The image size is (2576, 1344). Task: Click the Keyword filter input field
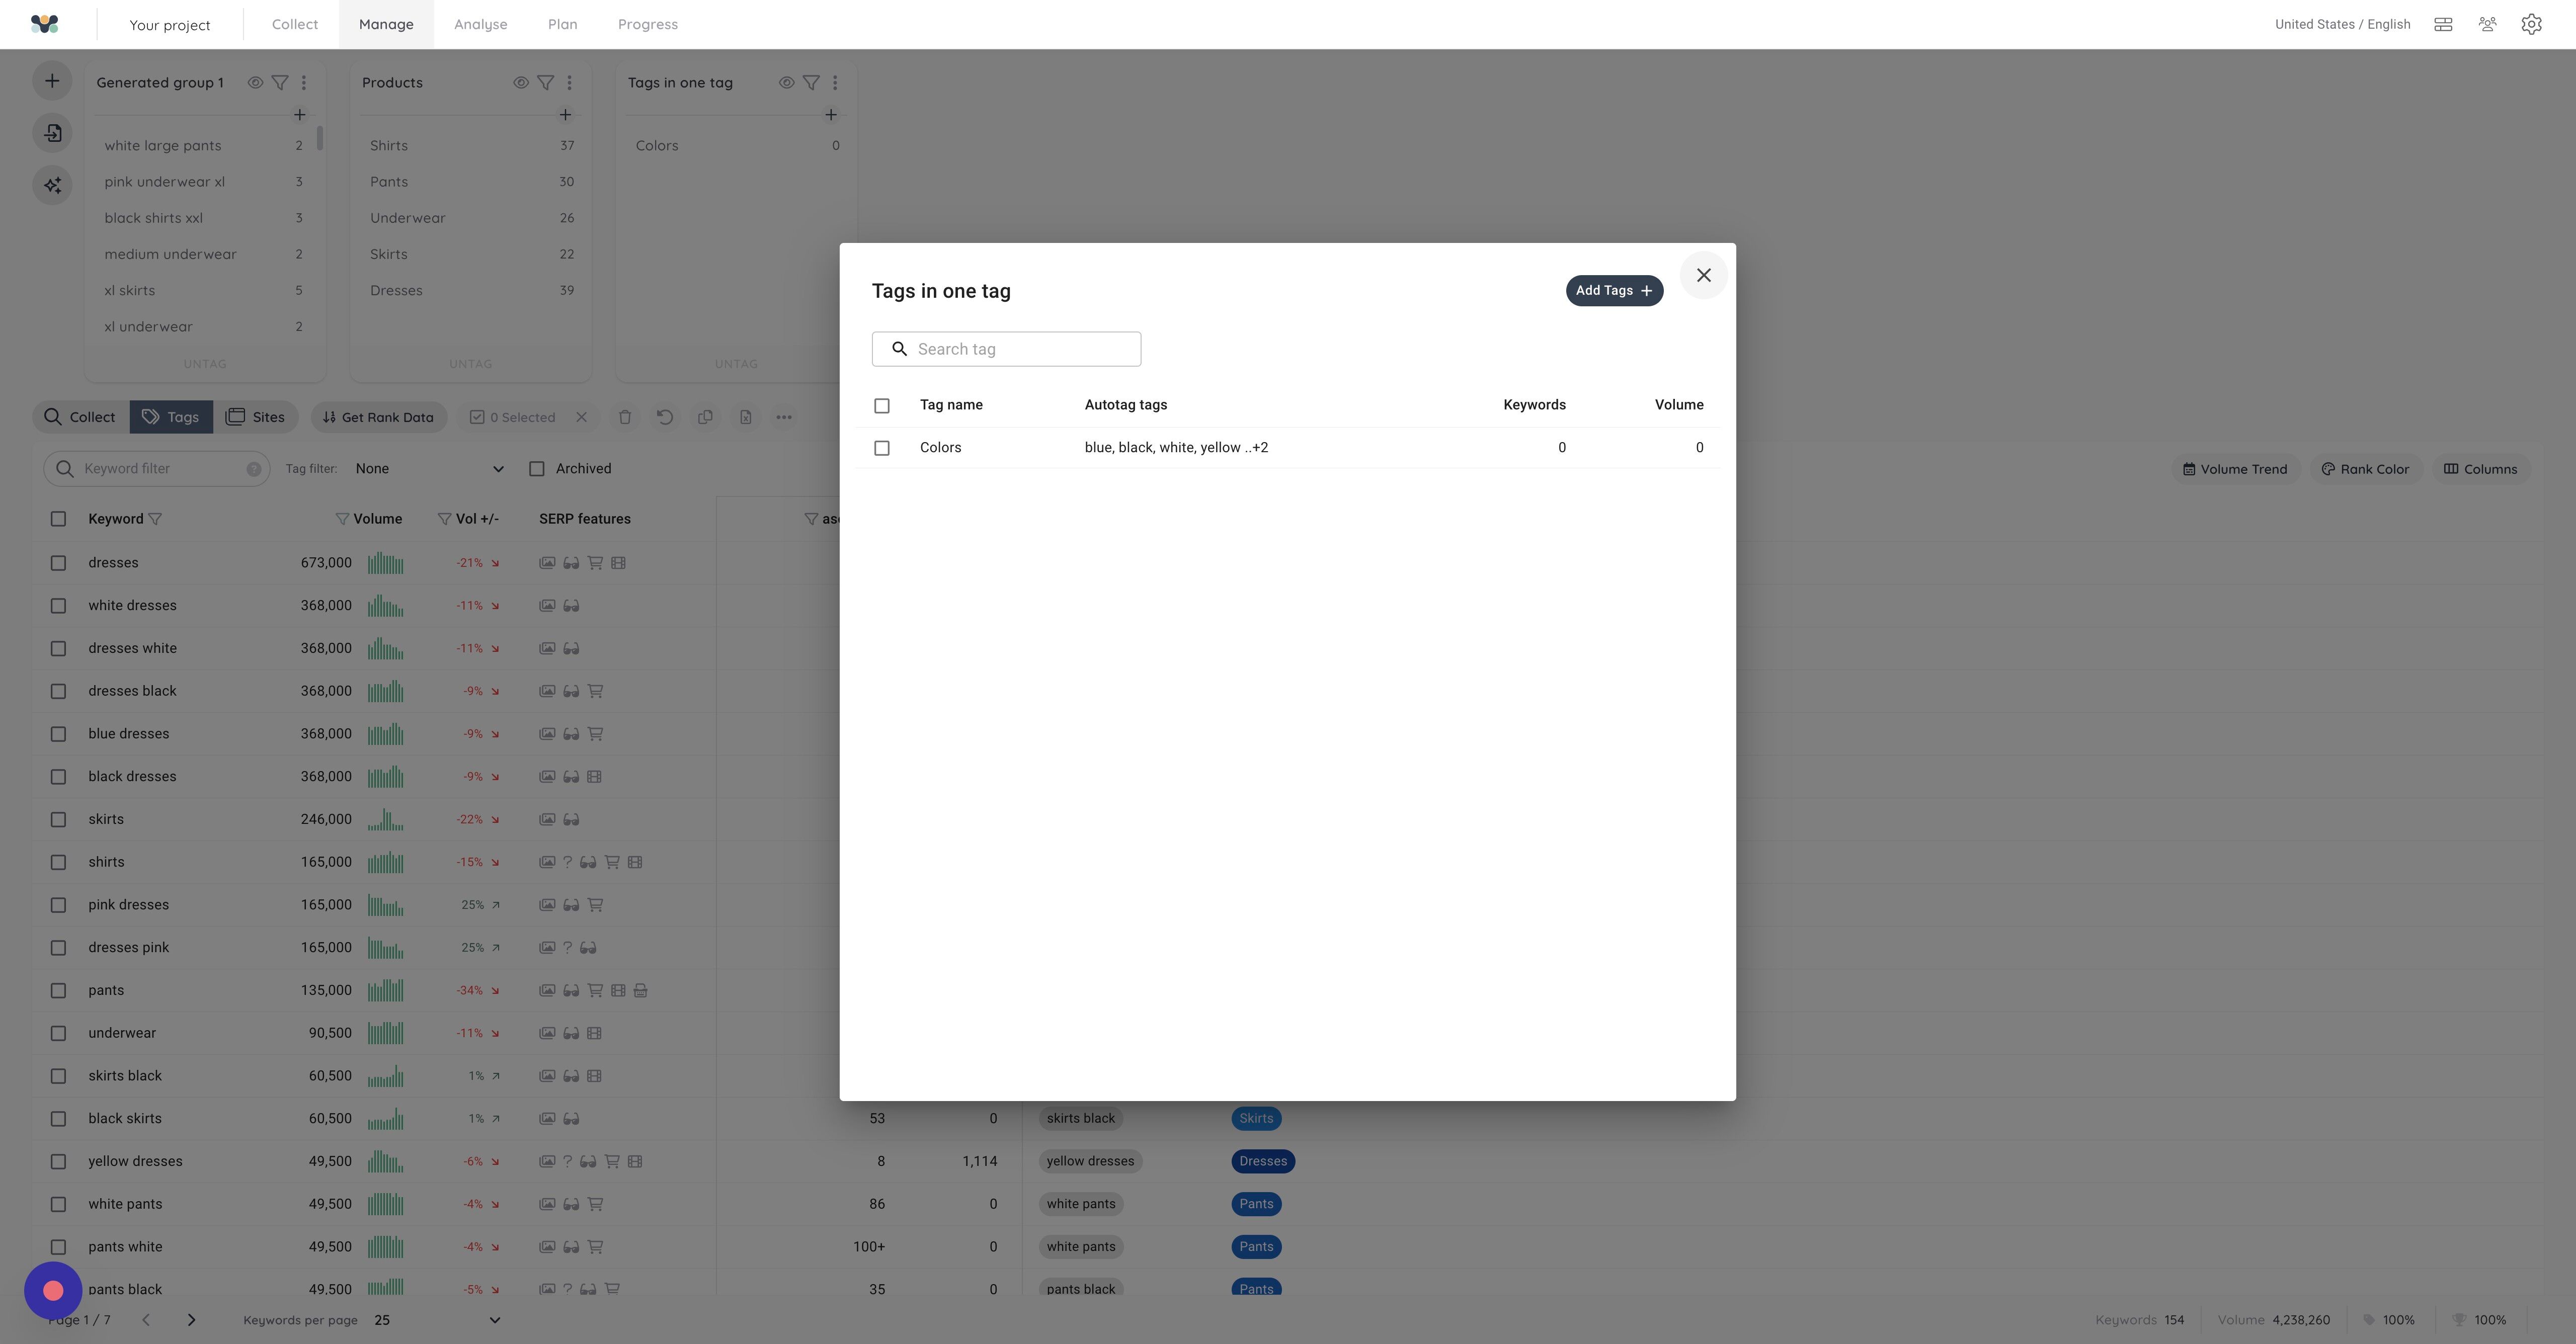156,469
